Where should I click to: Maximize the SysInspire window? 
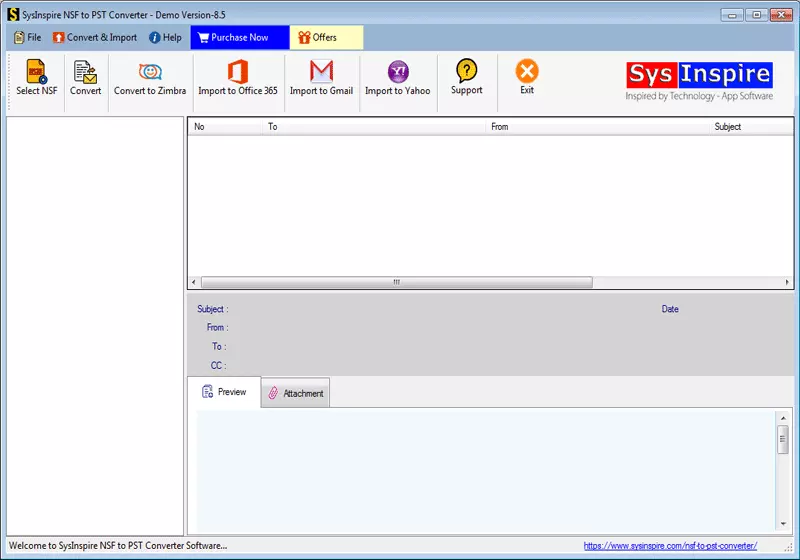click(756, 15)
